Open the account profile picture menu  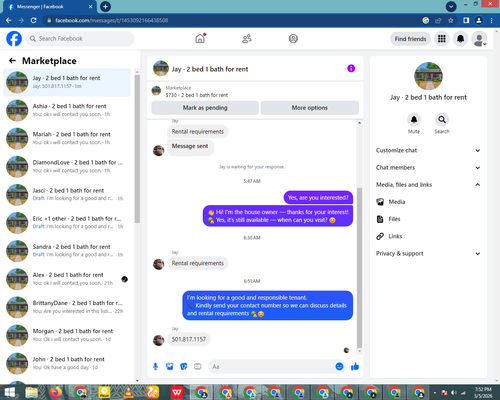point(479,39)
